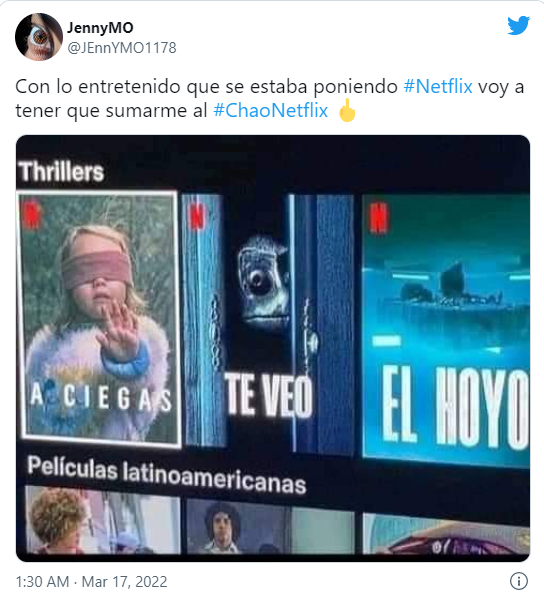The height and width of the screenshot is (597, 544).
Task: Click the JennyMO display name
Action: click(x=100, y=27)
